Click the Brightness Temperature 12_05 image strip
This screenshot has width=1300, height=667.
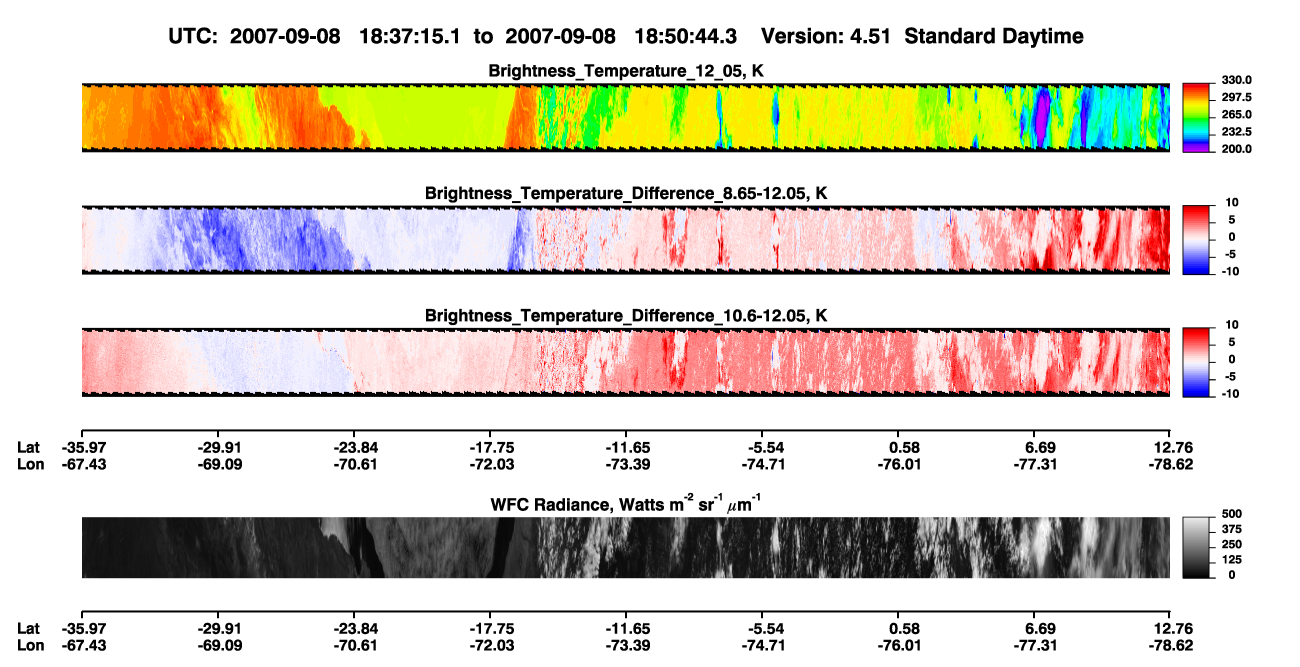(x=625, y=117)
